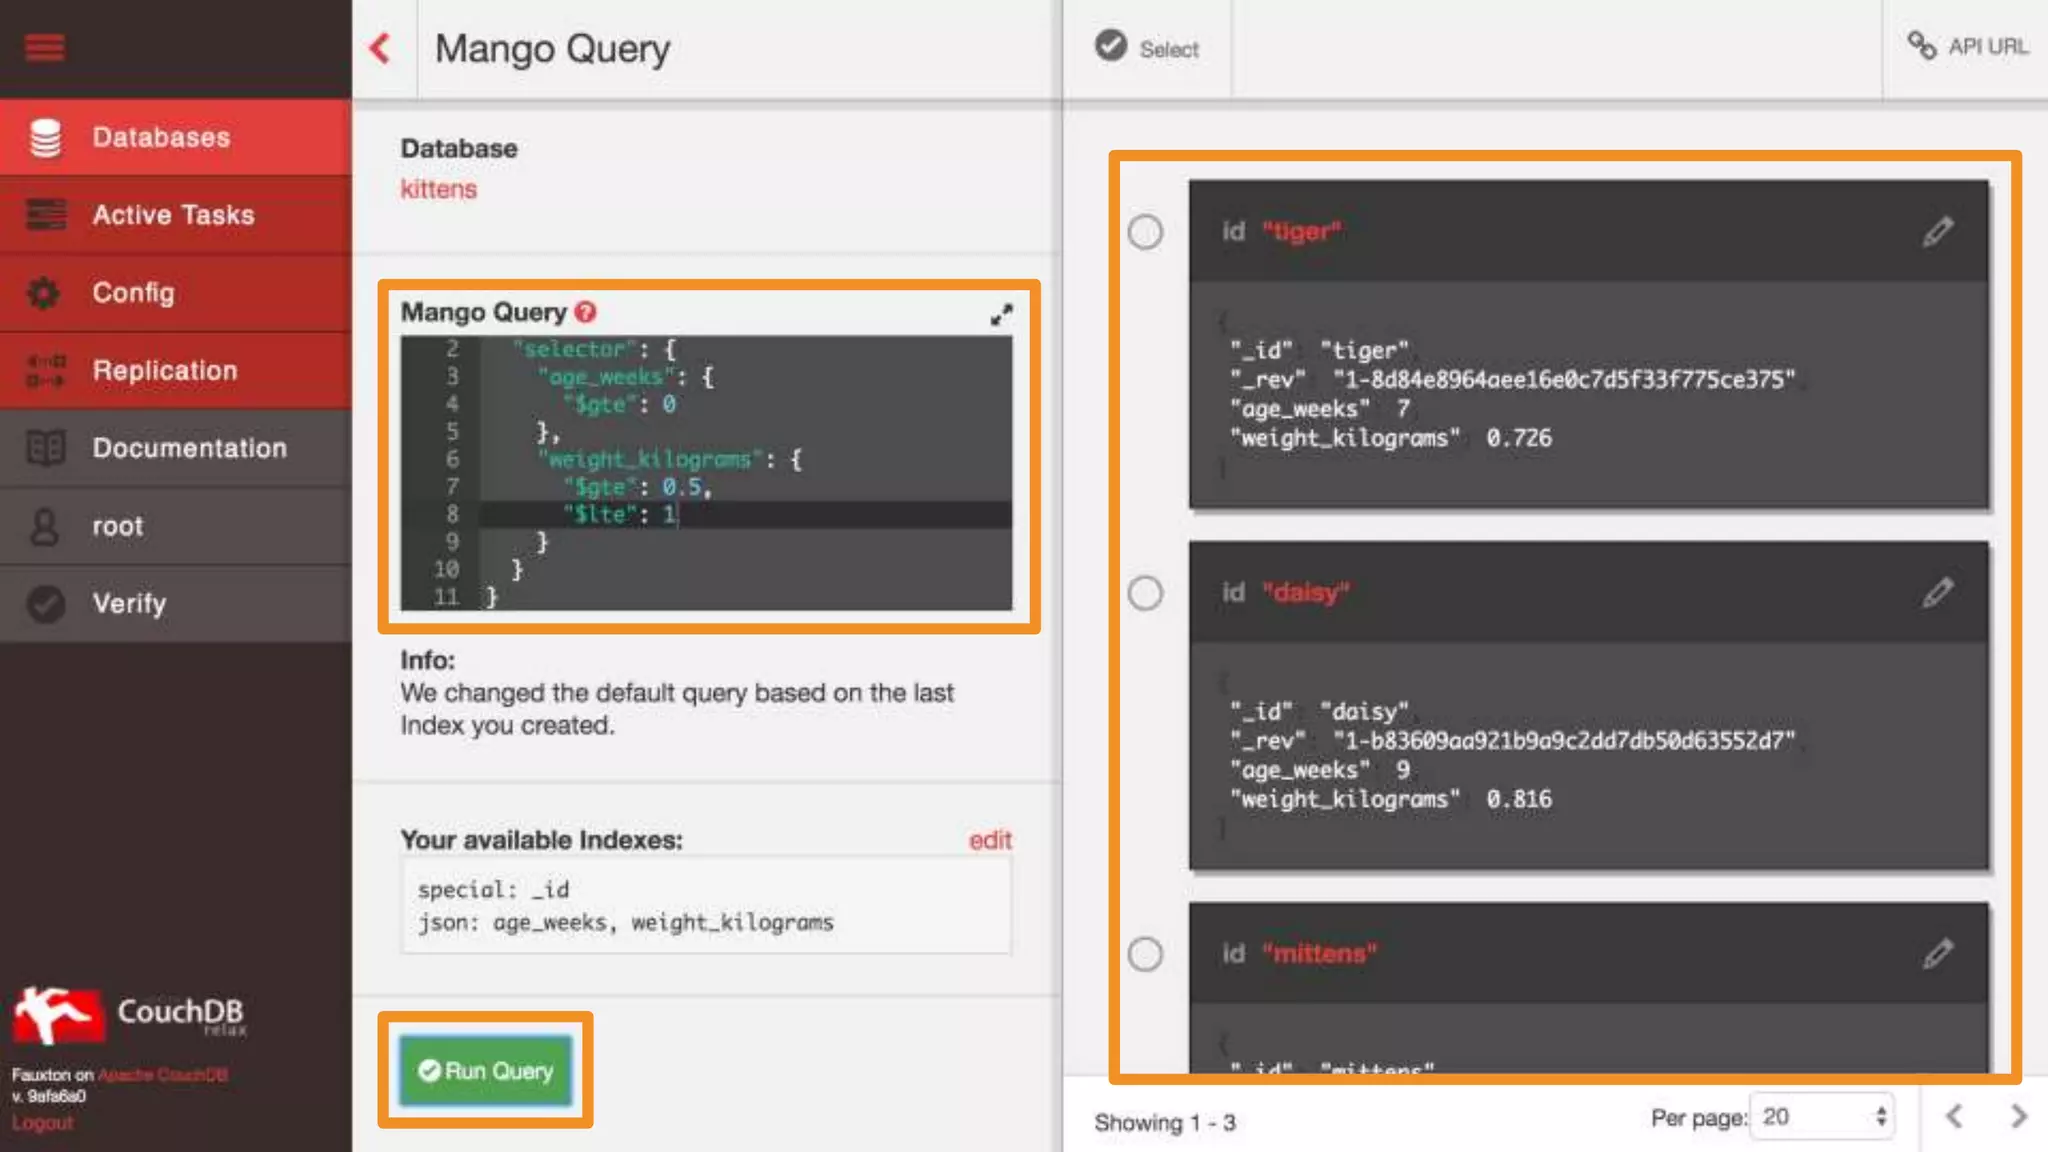Edit the mittens document with pencil icon

coord(1937,954)
